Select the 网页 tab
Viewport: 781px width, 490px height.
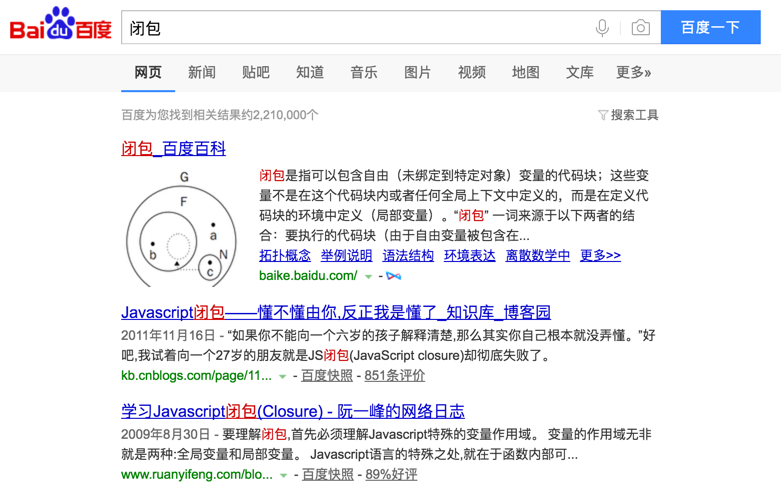[x=148, y=73]
